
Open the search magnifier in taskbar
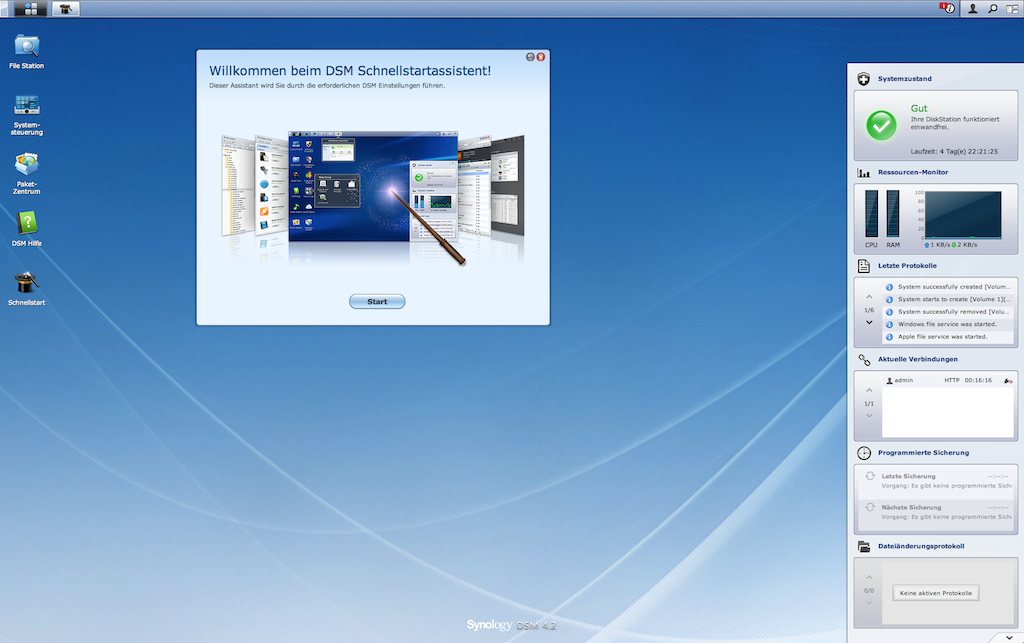(x=993, y=8)
